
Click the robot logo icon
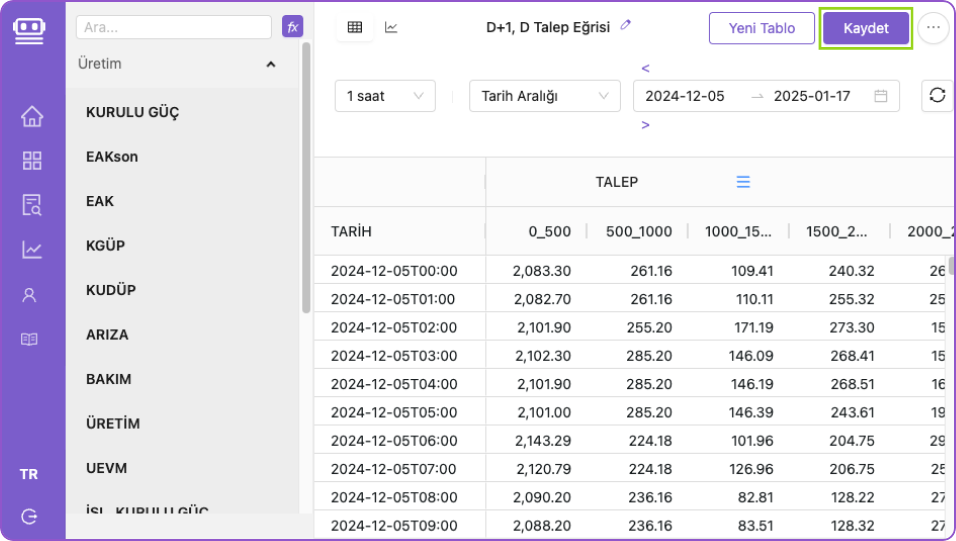pos(29,30)
